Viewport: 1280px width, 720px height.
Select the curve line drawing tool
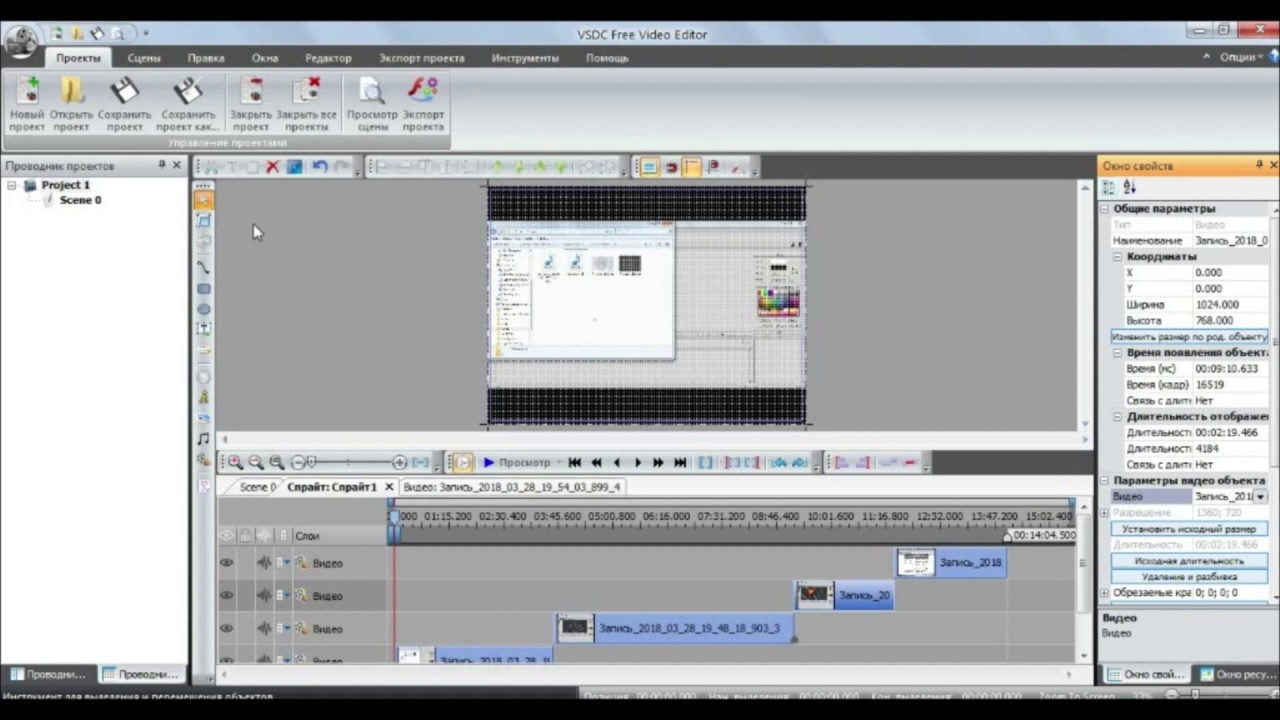pyautogui.click(x=204, y=267)
